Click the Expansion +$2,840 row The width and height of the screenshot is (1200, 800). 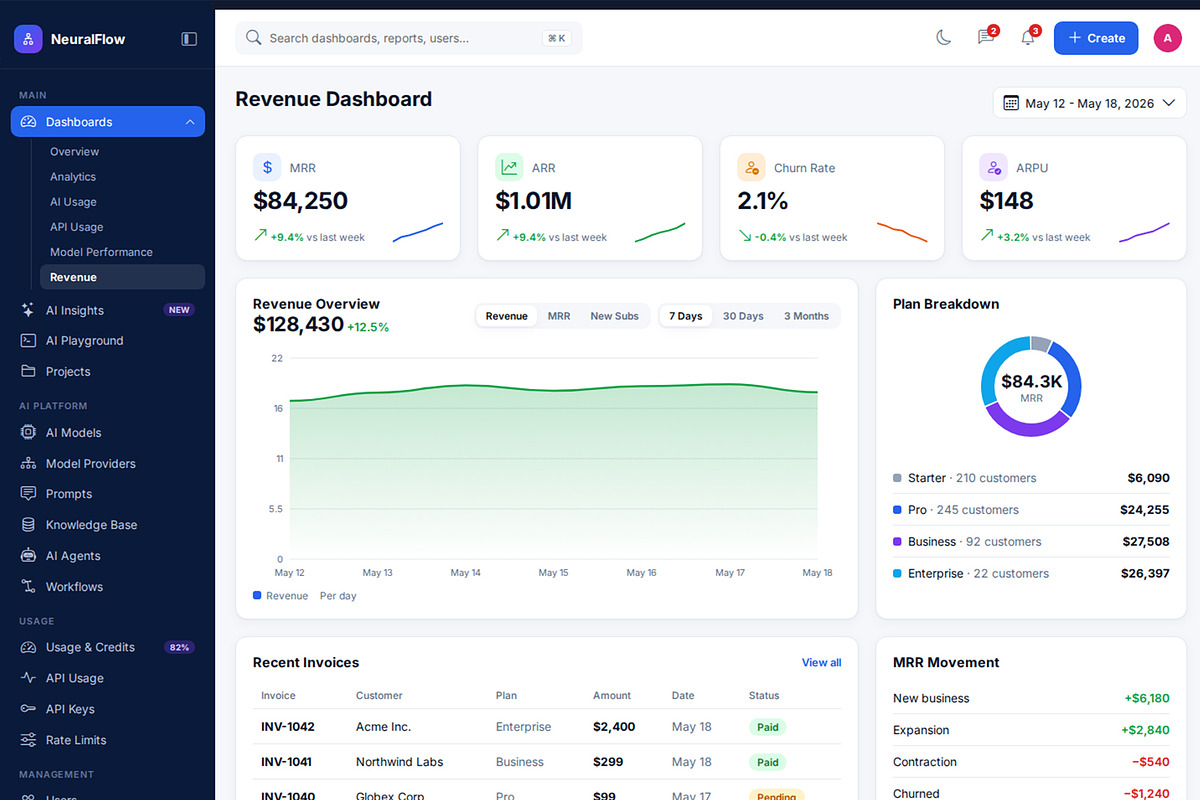pyautogui.click(x=1031, y=730)
